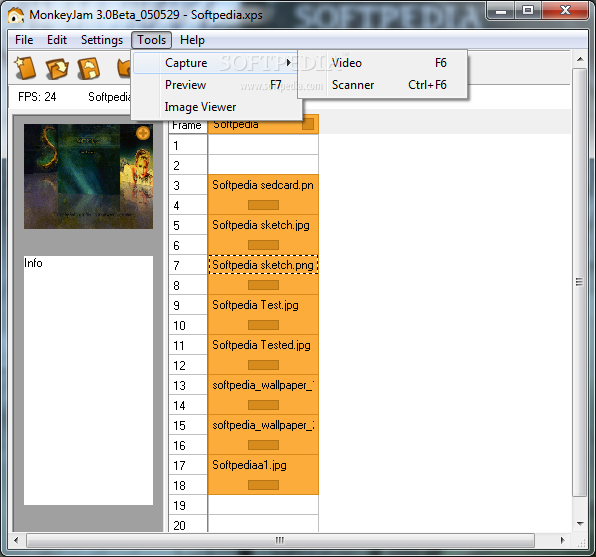This screenshot has height=557, width=596.
Task: Open the Settings menu
Action: pos(102,40)
